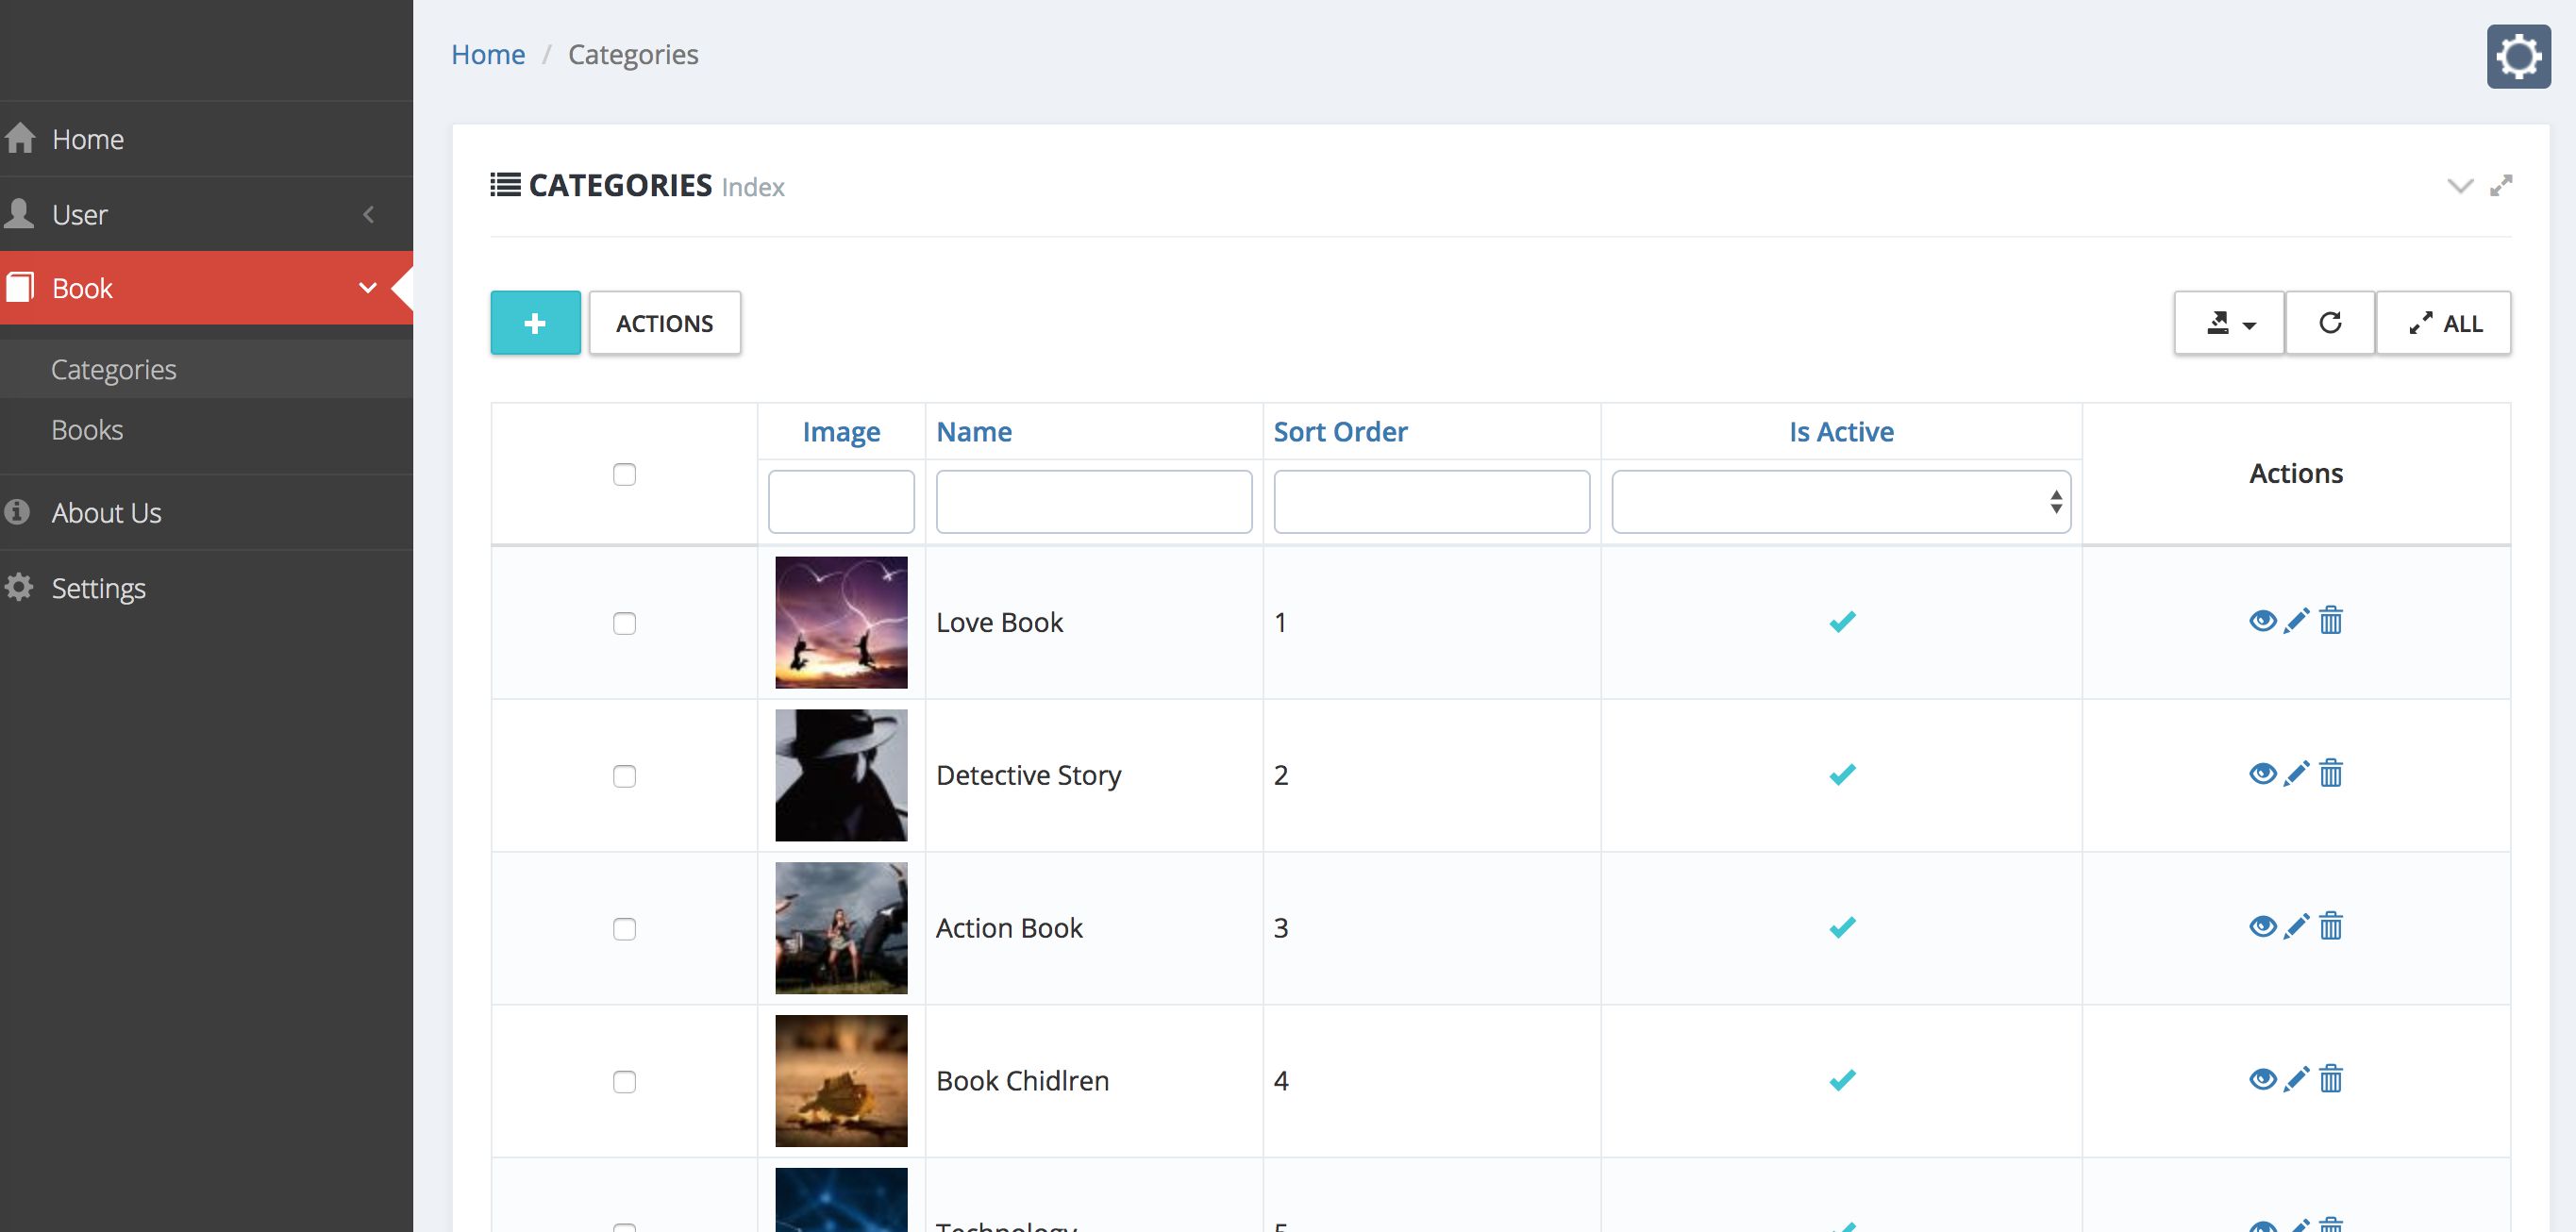Click the add new category plus button

pos(535,323)
